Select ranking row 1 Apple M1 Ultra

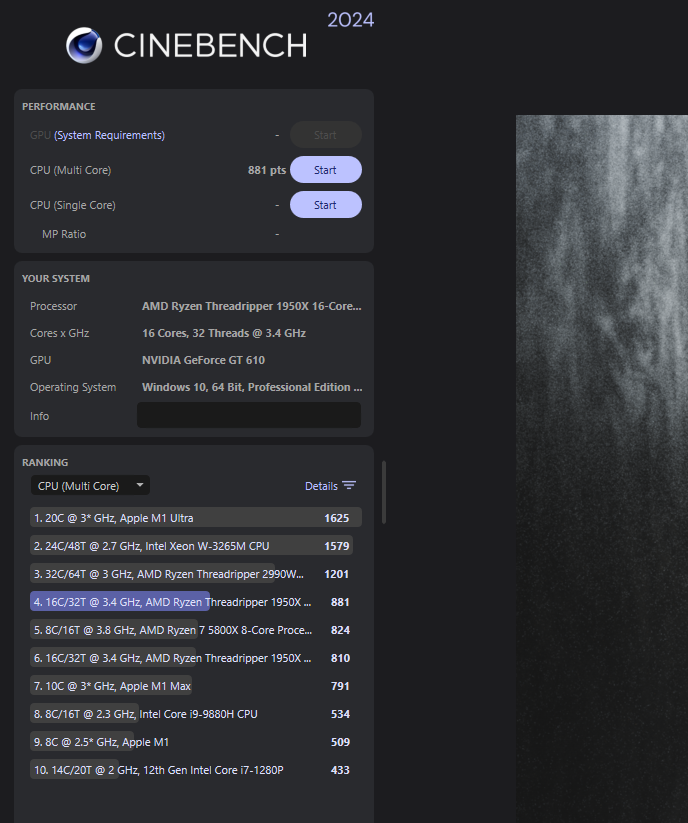196,518
